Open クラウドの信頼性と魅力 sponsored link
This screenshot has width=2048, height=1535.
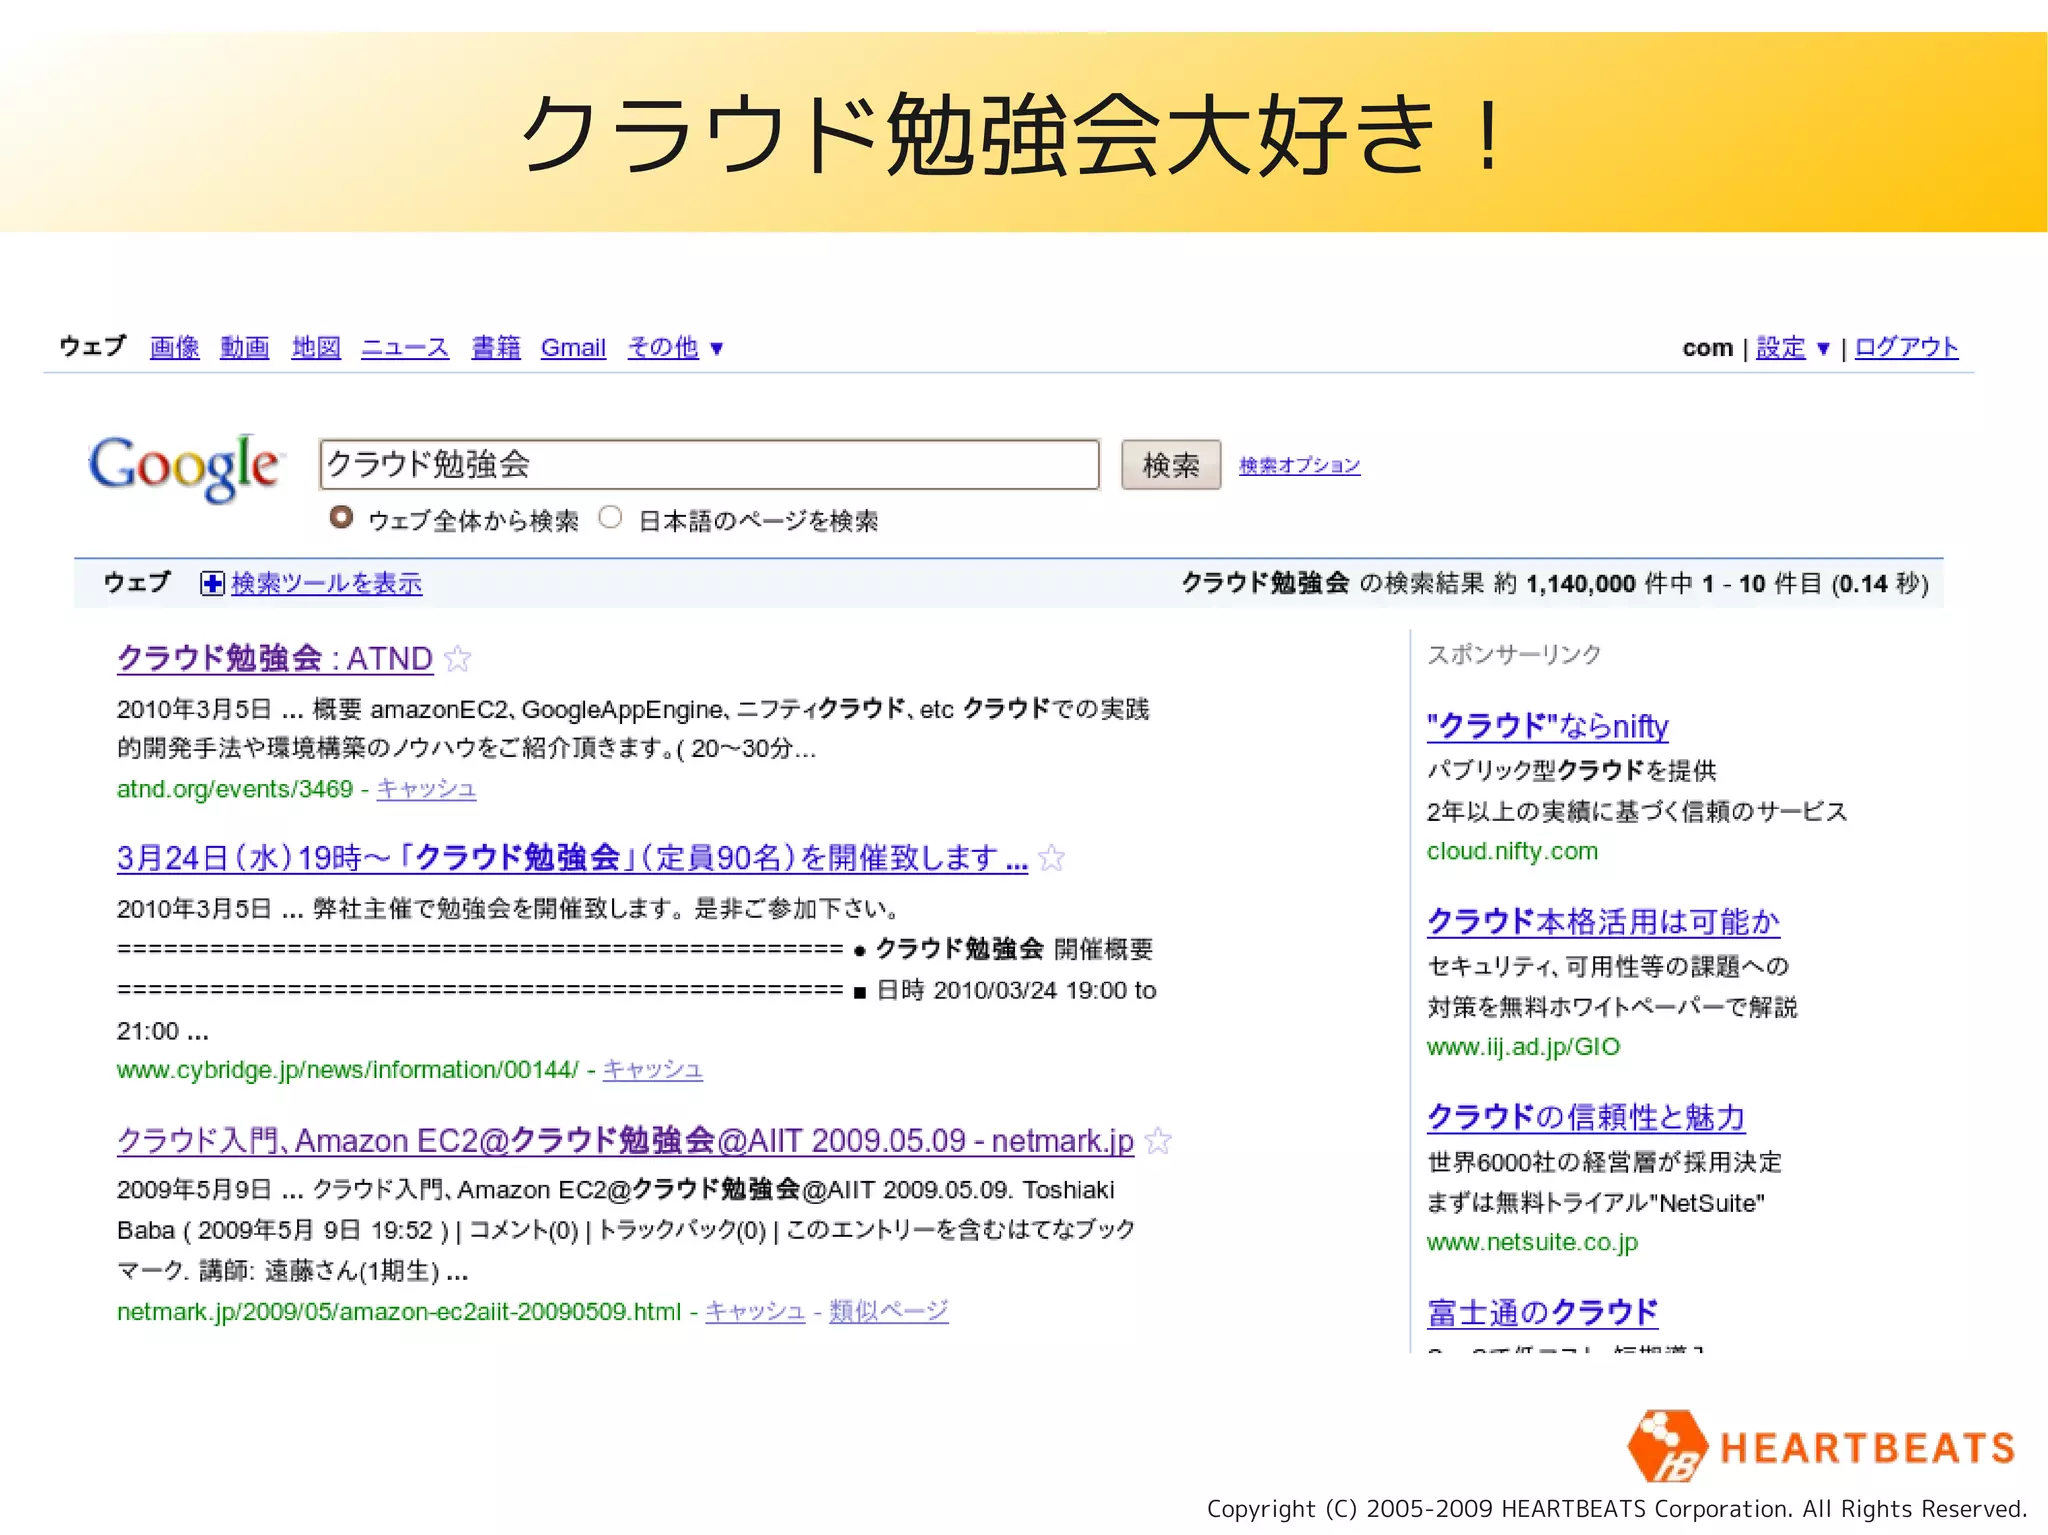[x=1586, y=1117]
